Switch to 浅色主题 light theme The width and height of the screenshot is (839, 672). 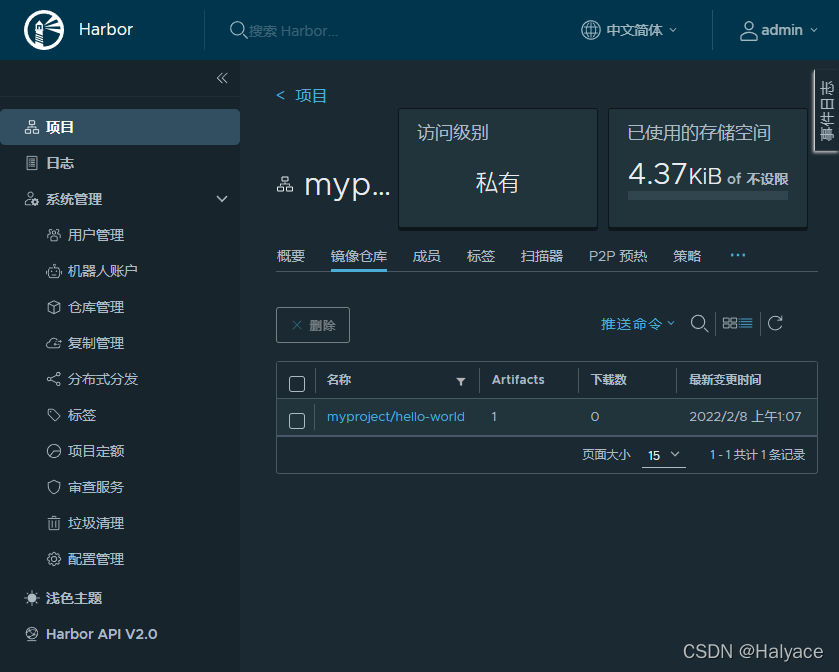click(74, 598)
